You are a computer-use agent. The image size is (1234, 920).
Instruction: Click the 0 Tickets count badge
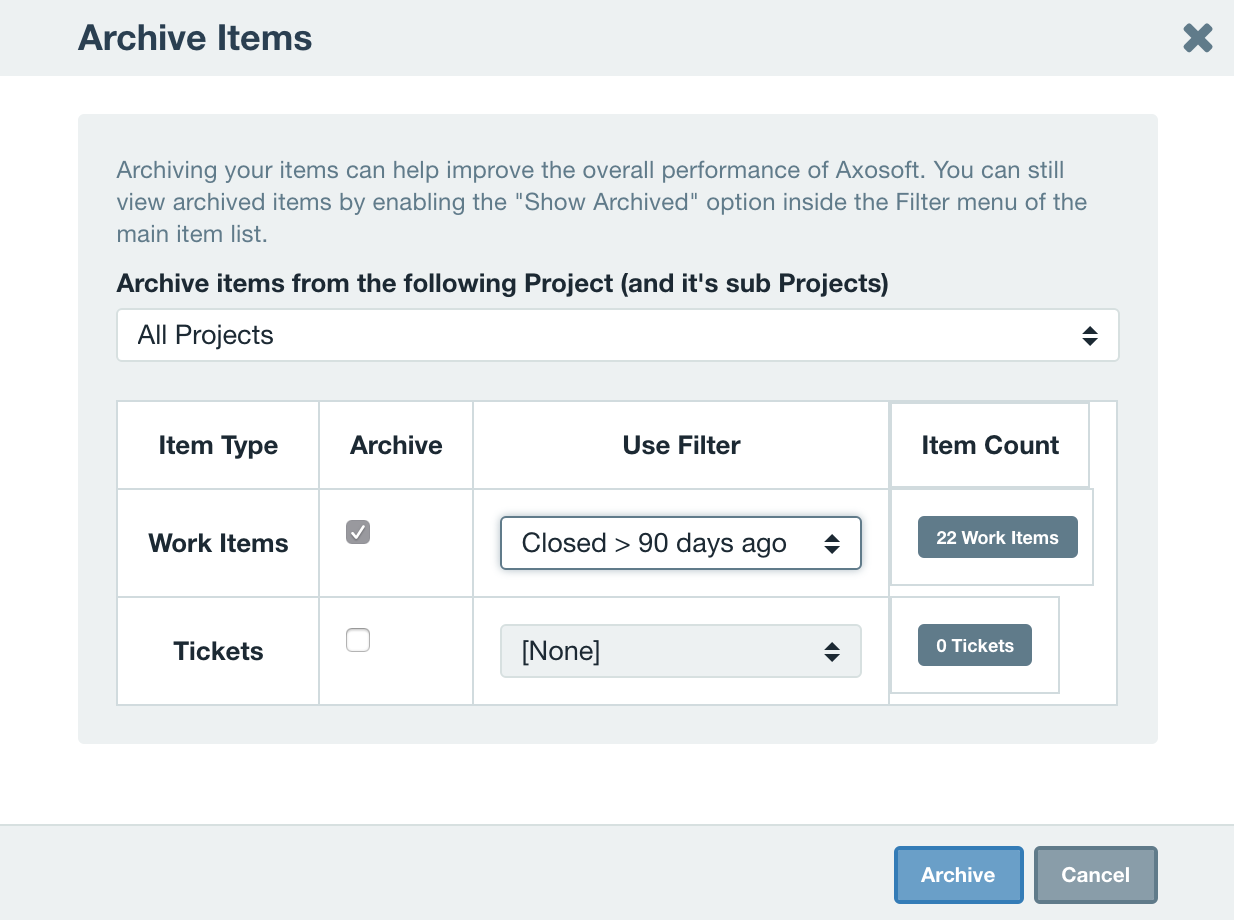tap(974, 645)
